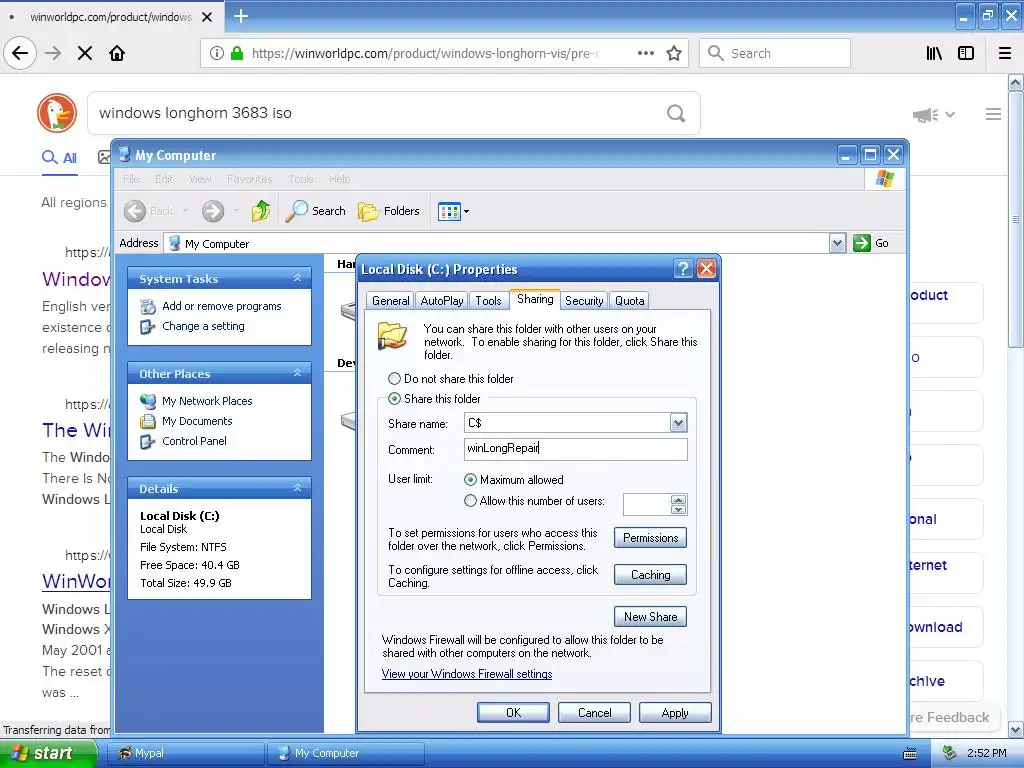Click site info icon in address bar
The height and width of the screenshot is (768, 1024).
[217, 53]
